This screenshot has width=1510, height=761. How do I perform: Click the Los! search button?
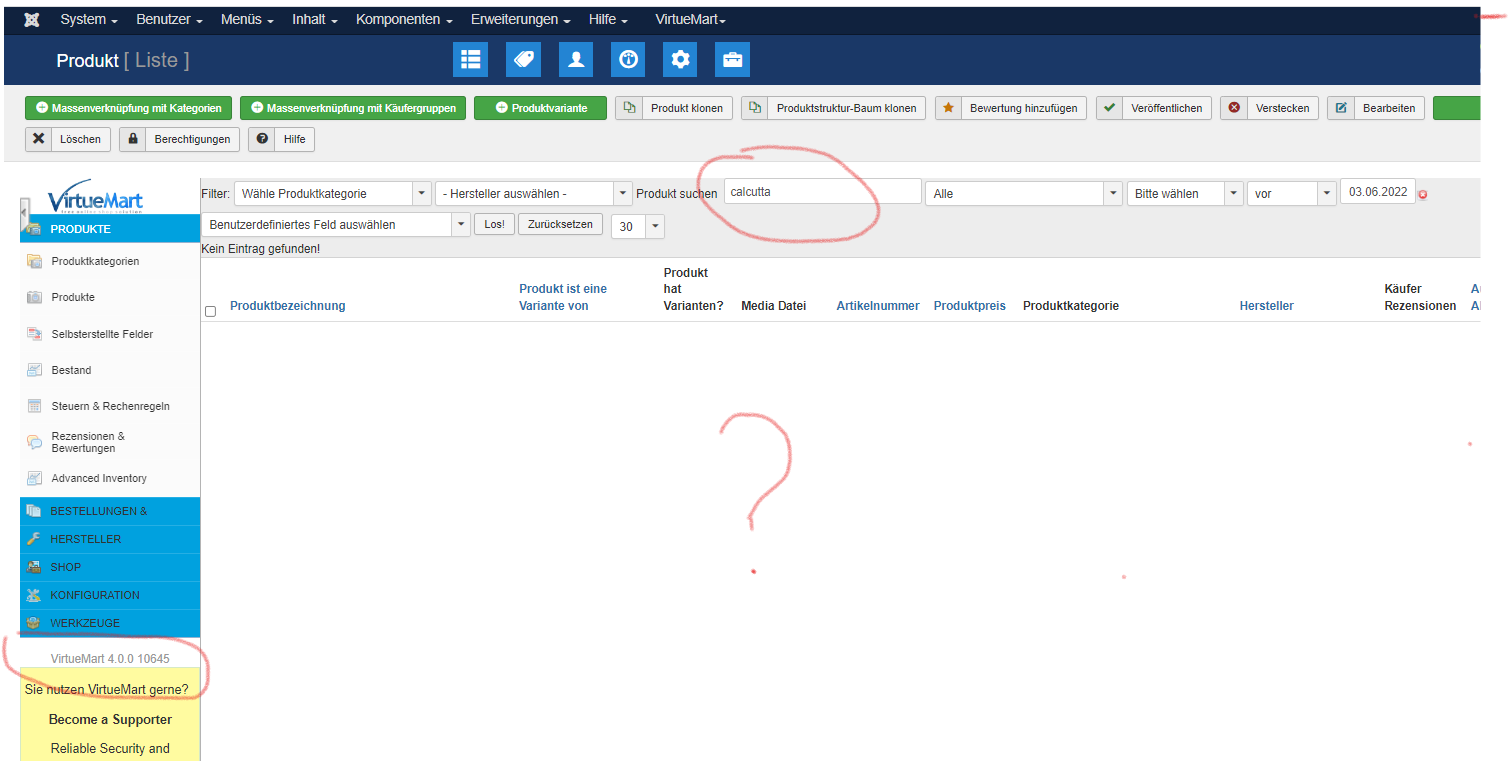point(494,224)
